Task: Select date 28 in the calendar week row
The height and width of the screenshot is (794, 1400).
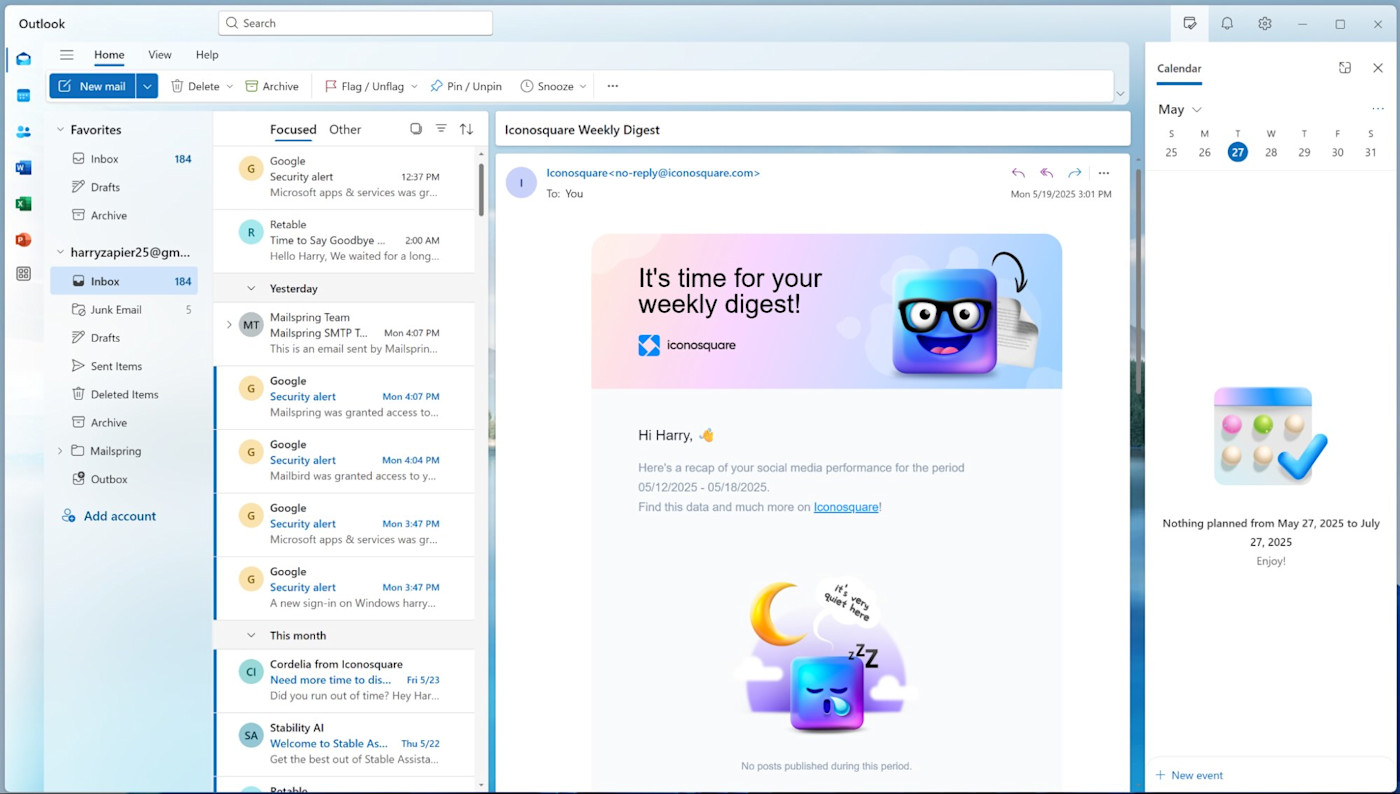Action: (1271, 152)
